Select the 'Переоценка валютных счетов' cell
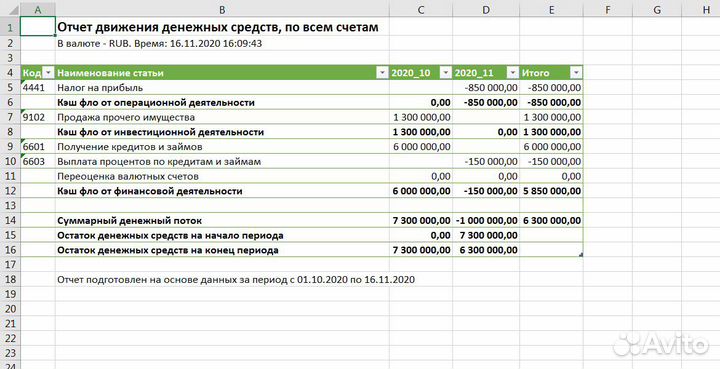Screen dimensions: 720x369 coord(222,176)
